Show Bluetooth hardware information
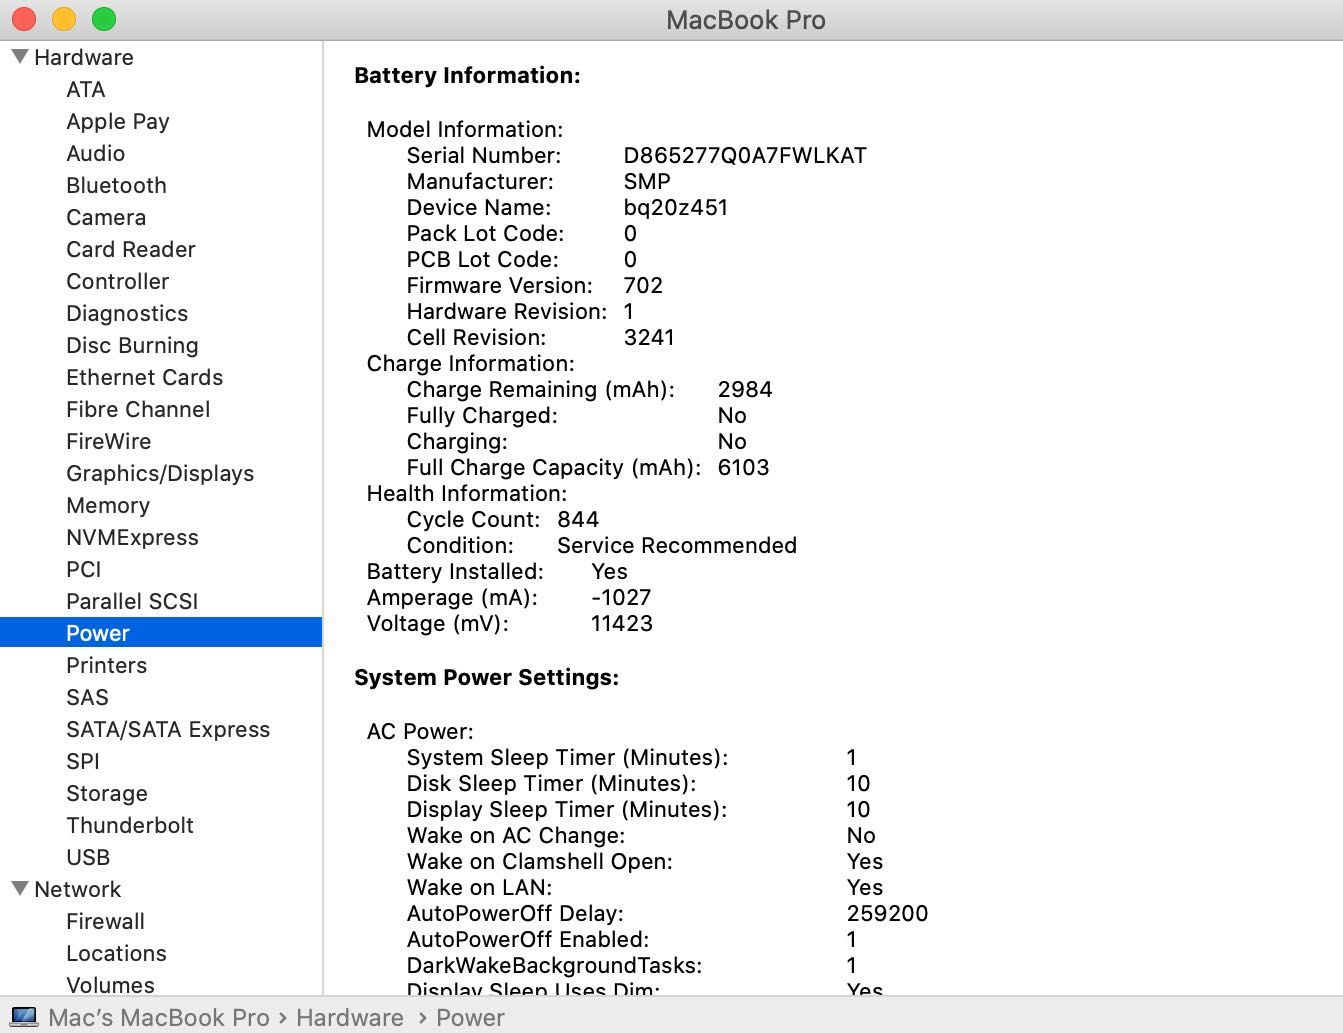 pos(116,185)
